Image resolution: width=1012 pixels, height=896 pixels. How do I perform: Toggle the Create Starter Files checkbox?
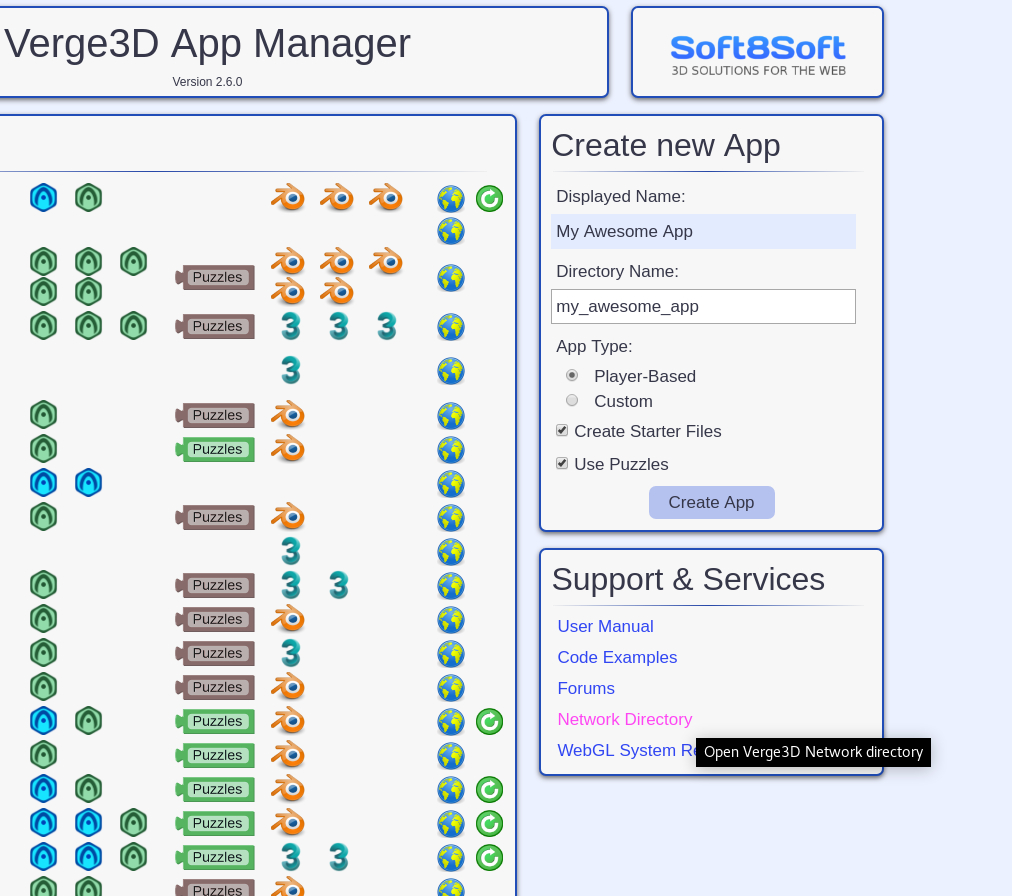(x=562, y=431)
